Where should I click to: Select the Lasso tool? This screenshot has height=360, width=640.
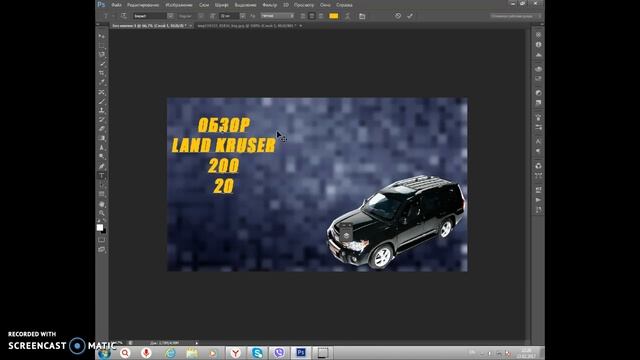(102, 54)
